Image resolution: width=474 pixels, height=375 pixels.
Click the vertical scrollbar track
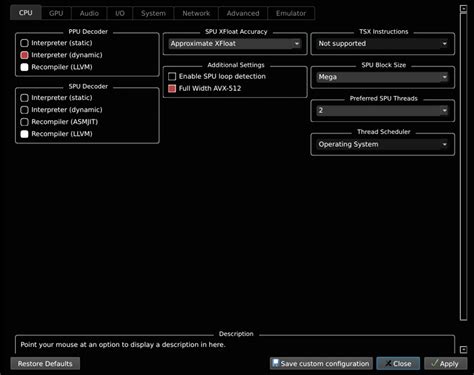[x=463, y=167]
